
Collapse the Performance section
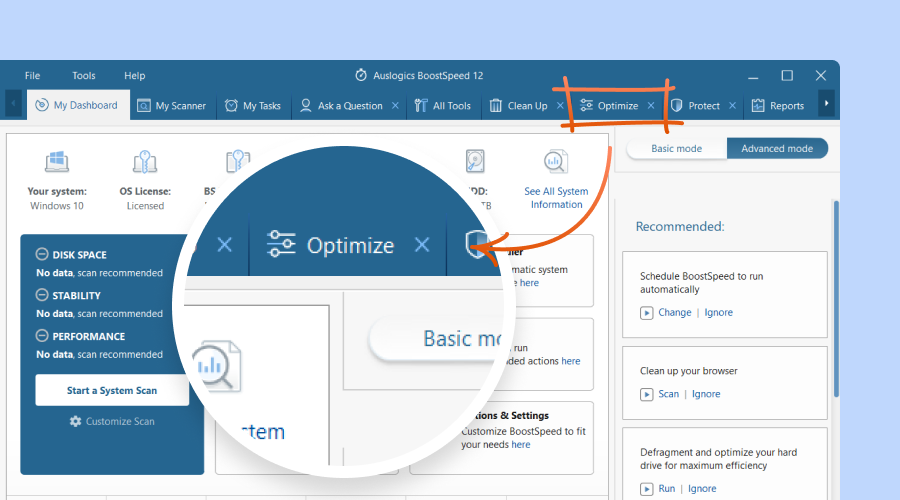[x=42, y=337]
